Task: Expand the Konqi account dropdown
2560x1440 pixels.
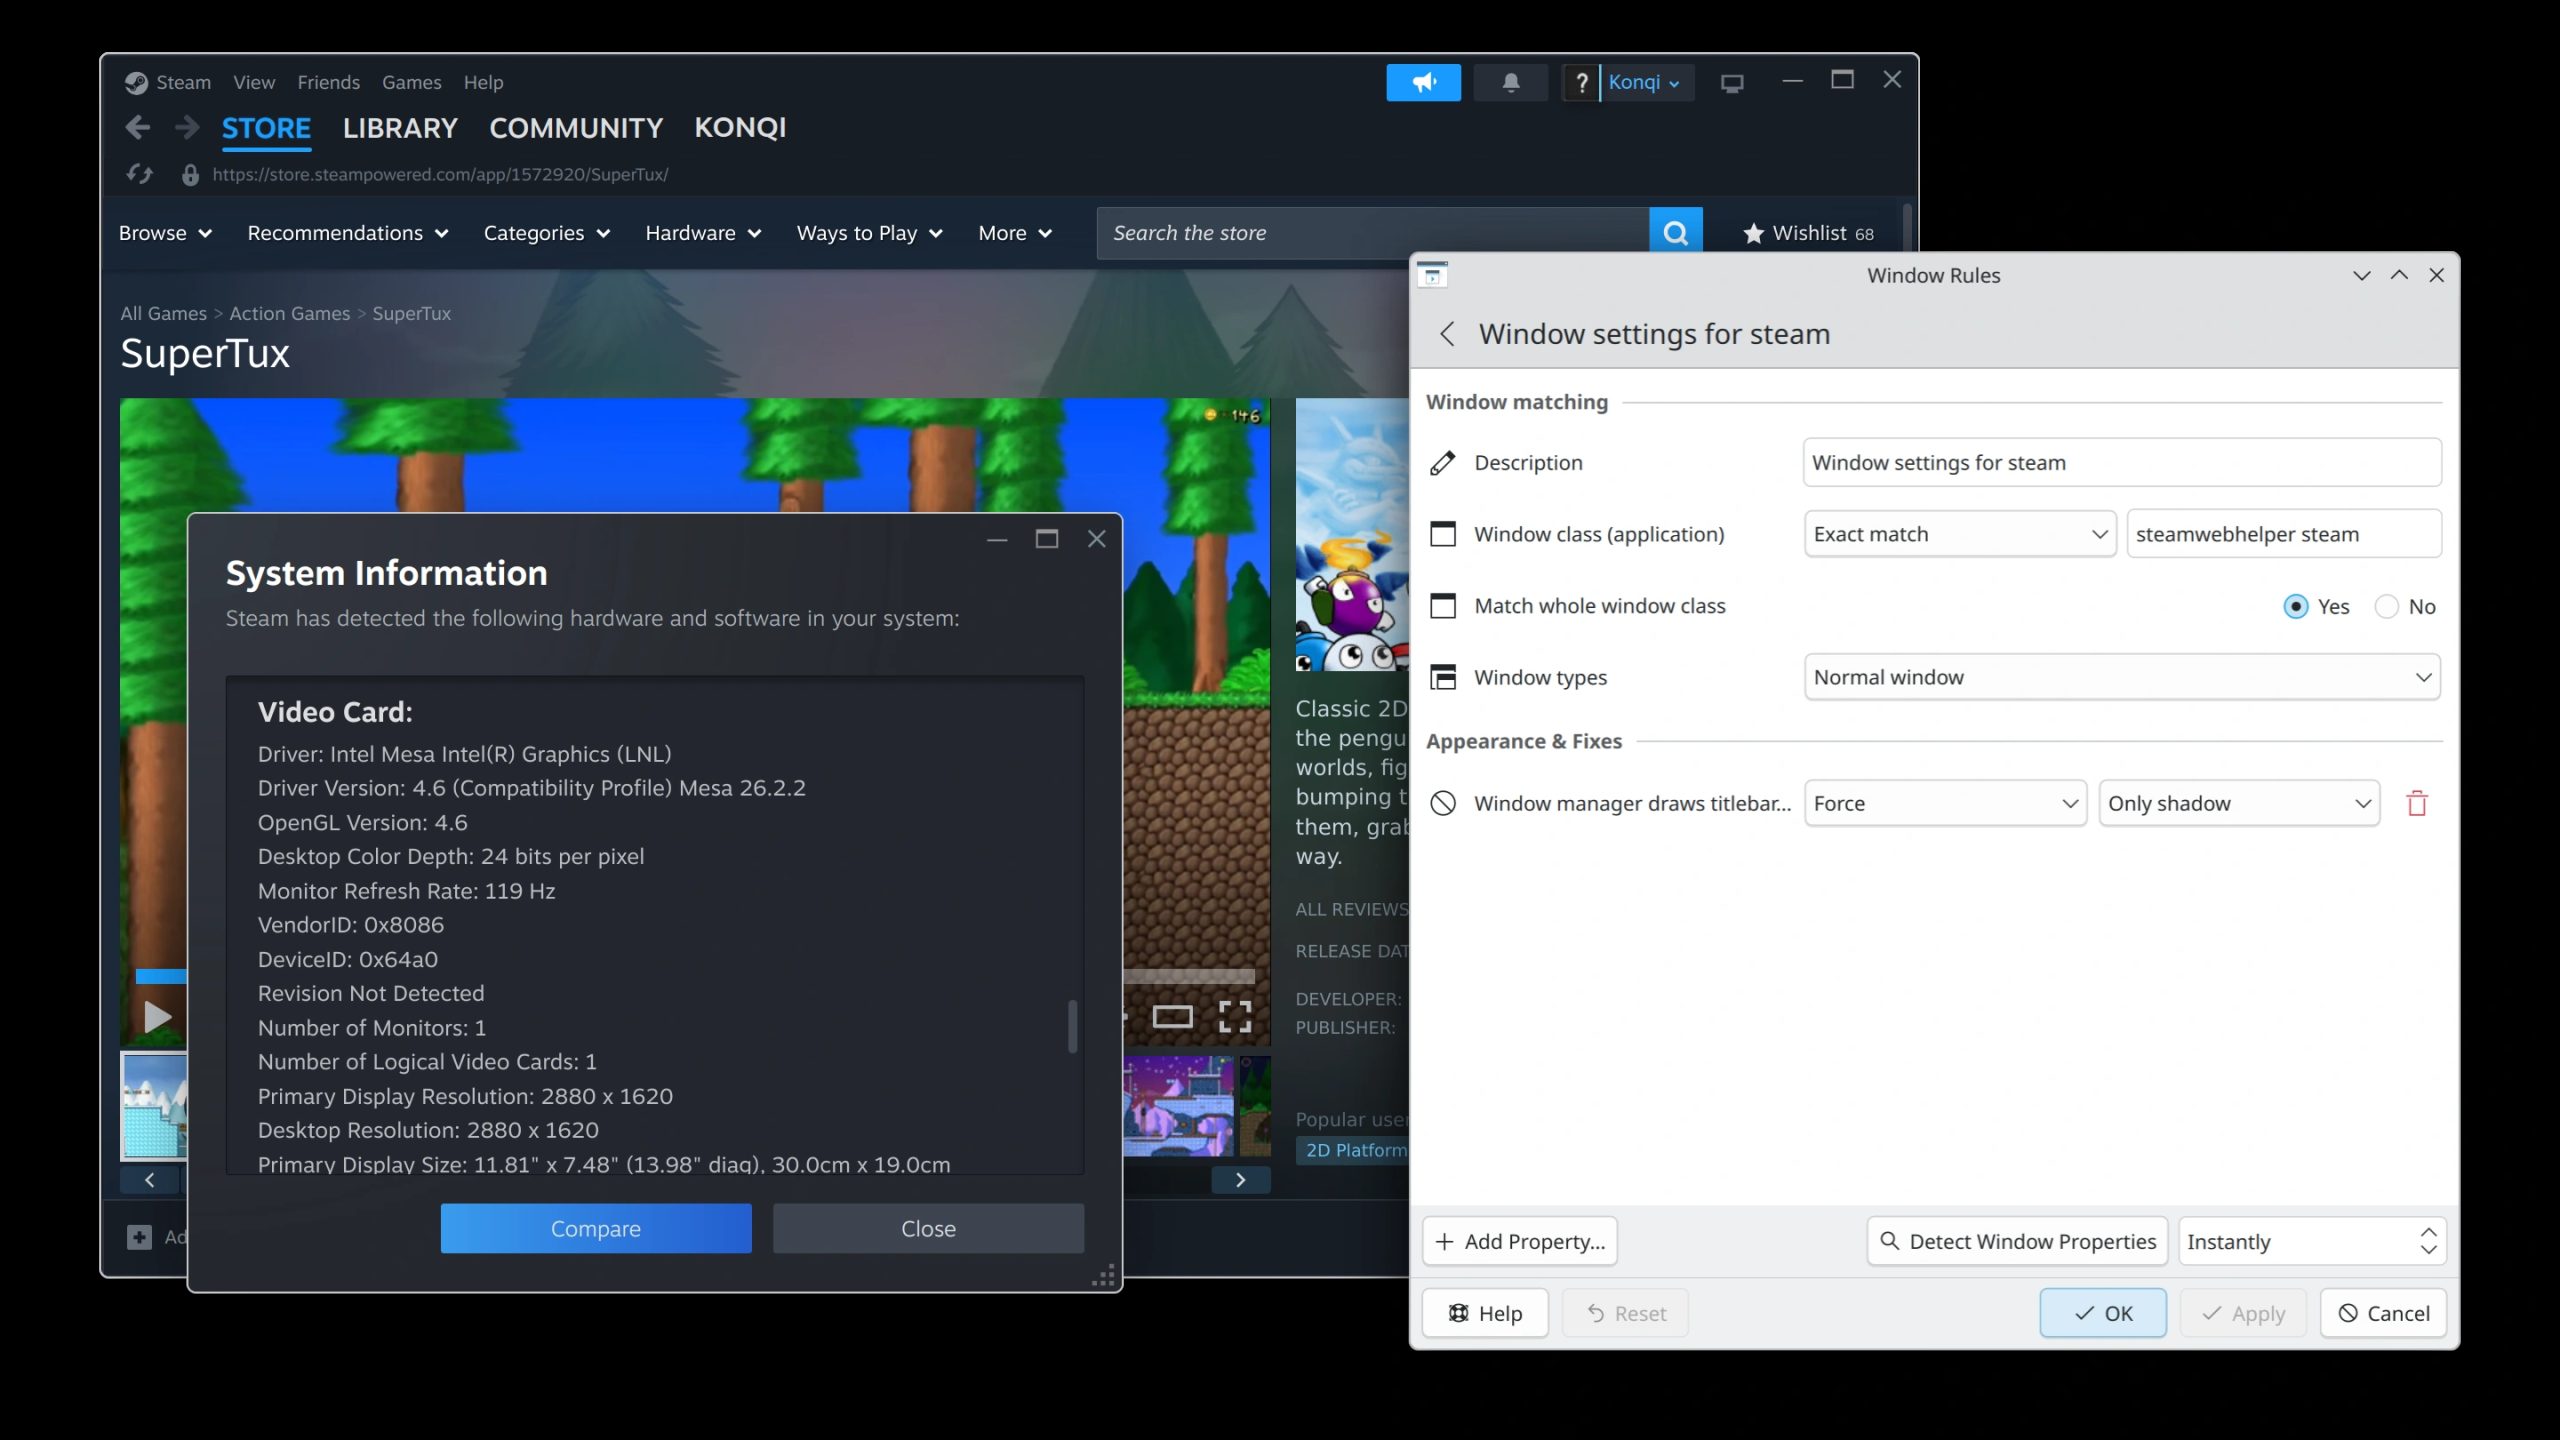Action: click(x=1644, y=82)
